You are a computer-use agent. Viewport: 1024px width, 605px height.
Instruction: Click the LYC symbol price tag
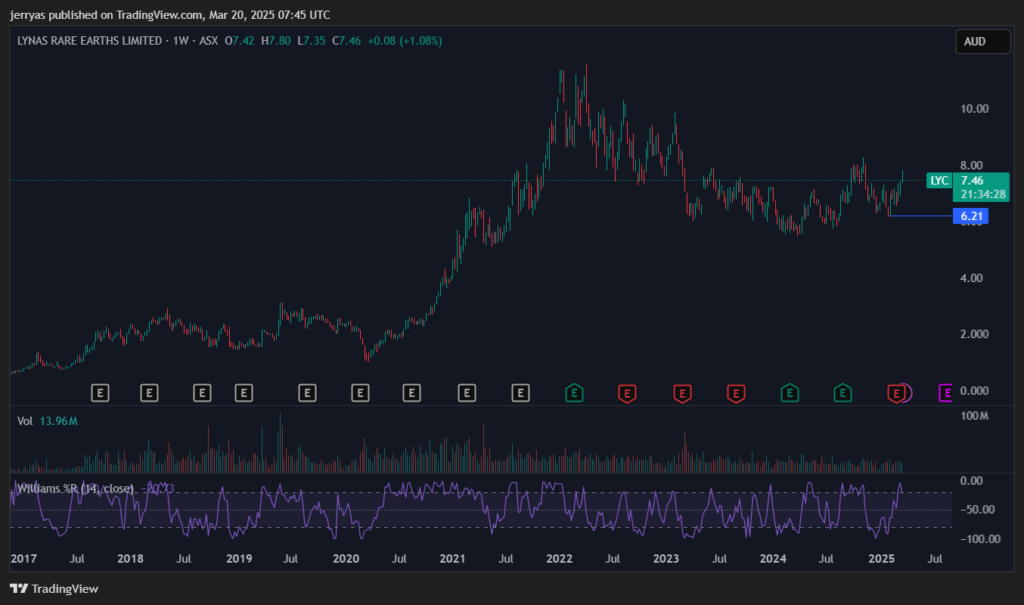938,180
